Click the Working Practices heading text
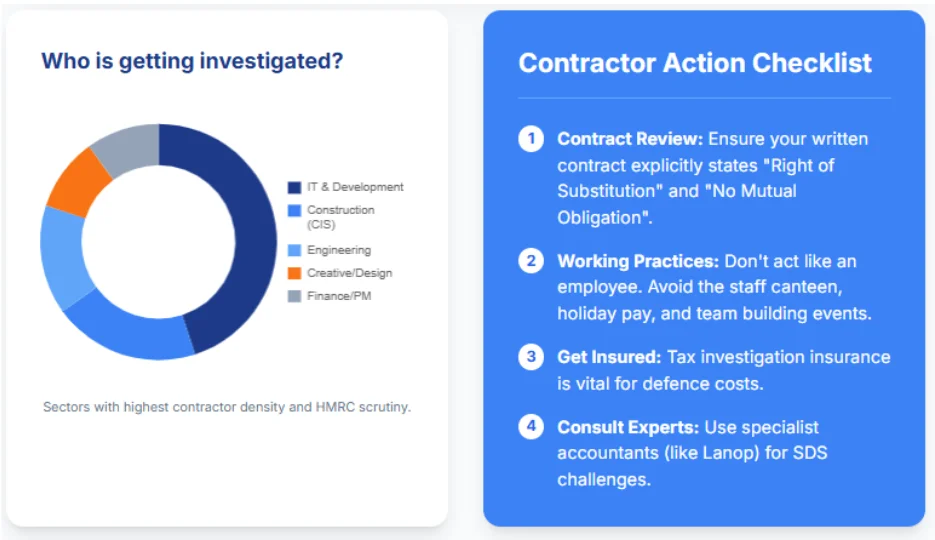Viewport: 935px width, 540px height. pyautogui.click(x=637, y=261)
